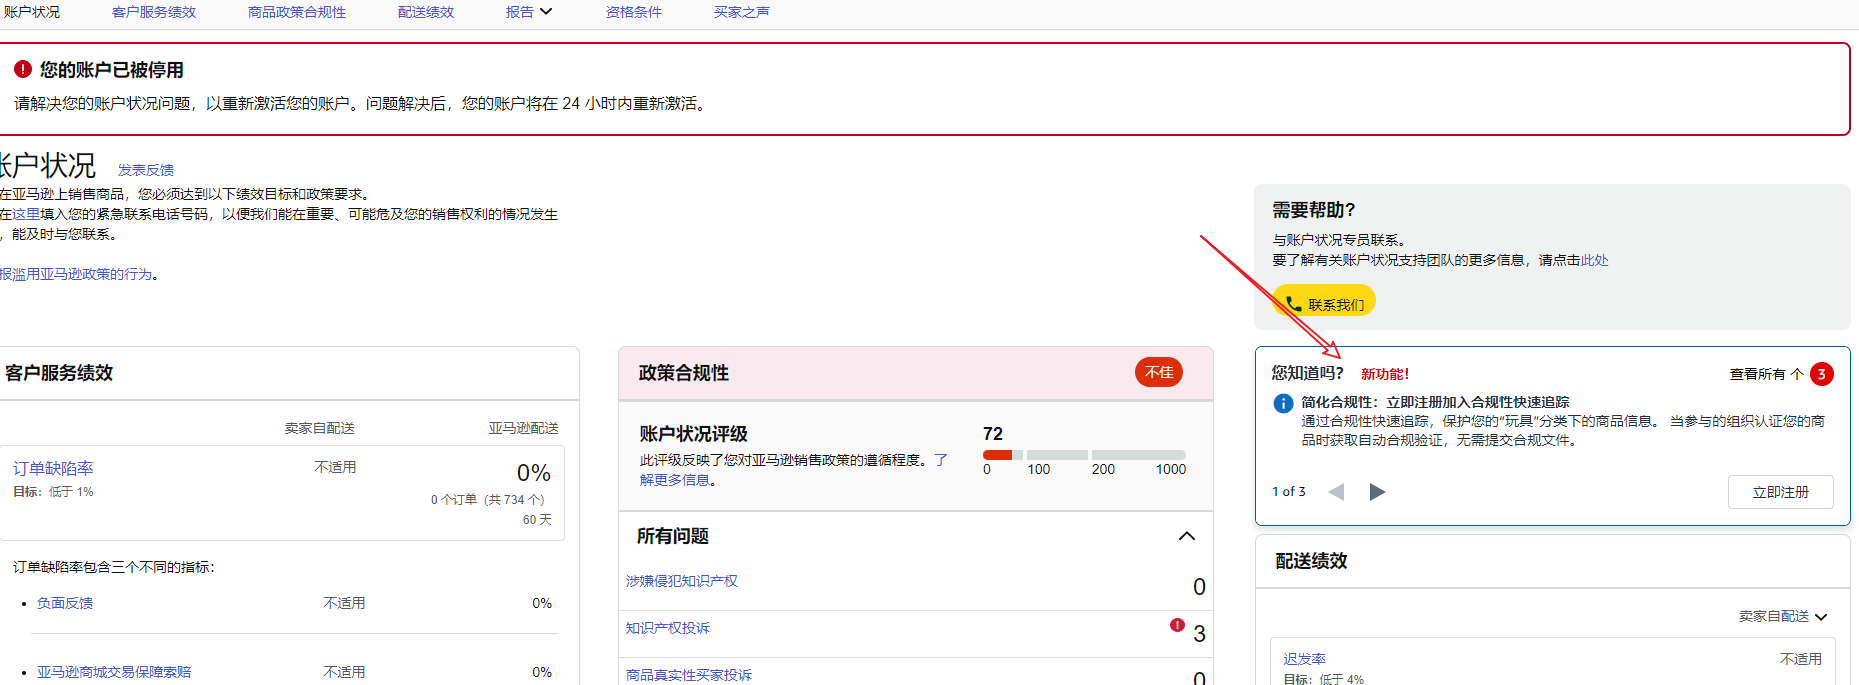Open the 涉嫌侵犯知识产权 issue link

coord(682,581)
